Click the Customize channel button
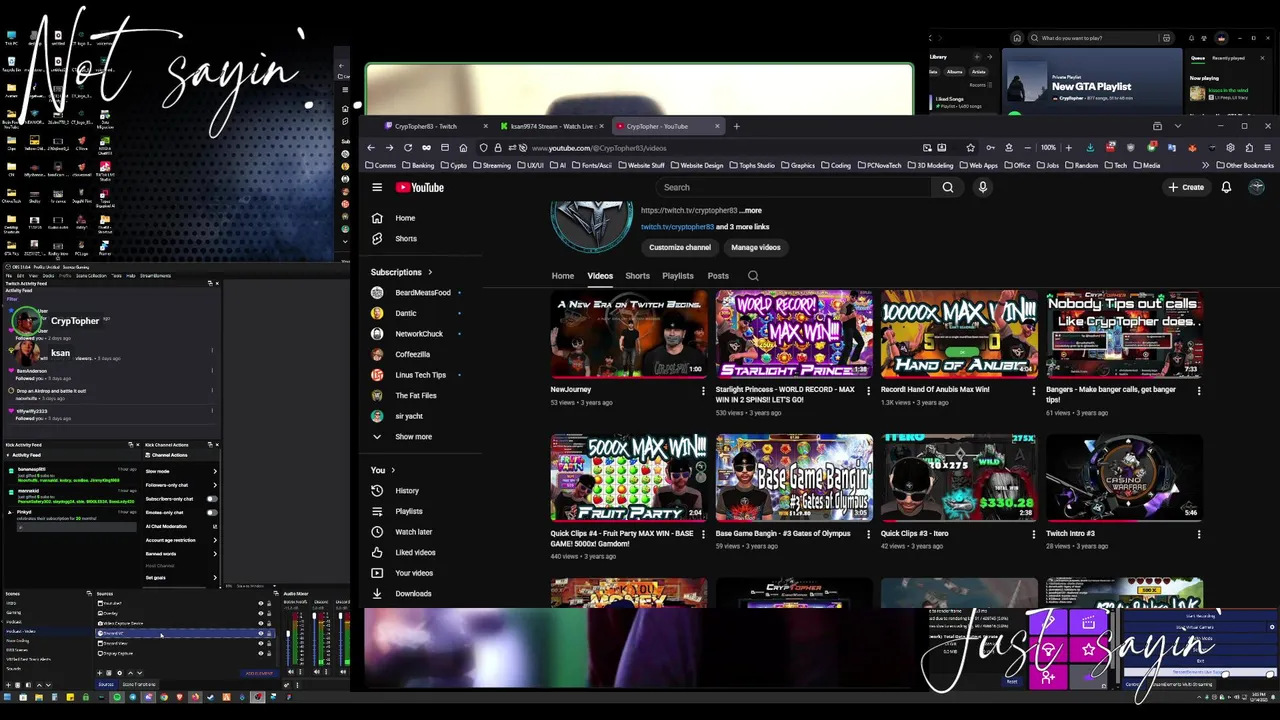Image resolution: width=1280 pixels, height=720 pixels. [680, 247]
